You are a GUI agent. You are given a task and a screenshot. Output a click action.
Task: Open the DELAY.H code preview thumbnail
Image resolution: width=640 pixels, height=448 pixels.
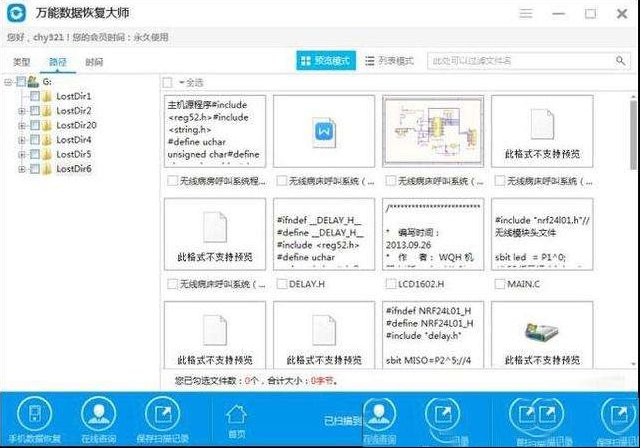pos(324,234)
